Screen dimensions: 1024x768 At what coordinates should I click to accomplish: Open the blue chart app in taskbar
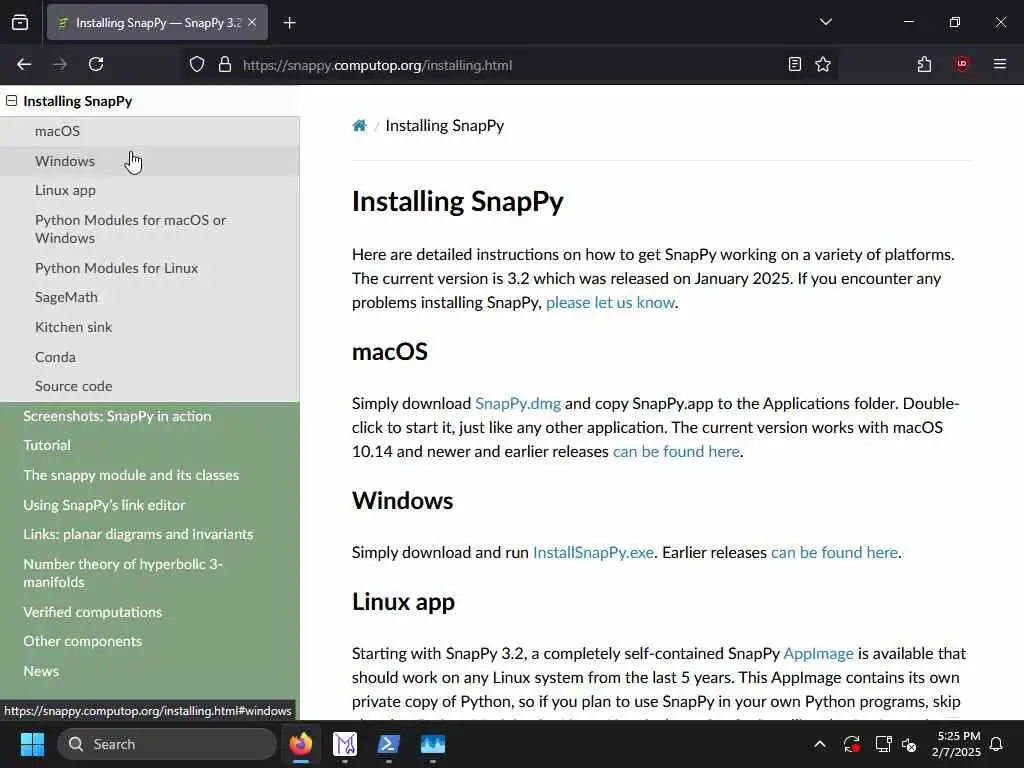(x=432, y=744)
